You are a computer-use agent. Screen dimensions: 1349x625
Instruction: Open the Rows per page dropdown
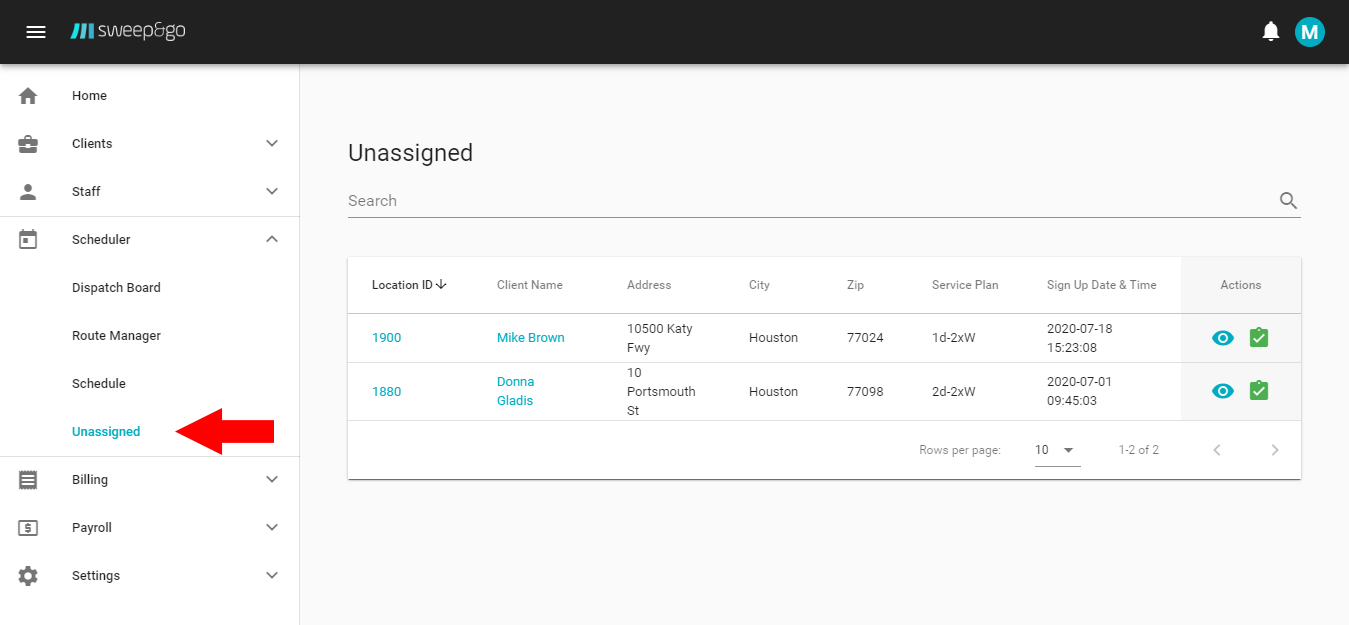click(1056, 450)
